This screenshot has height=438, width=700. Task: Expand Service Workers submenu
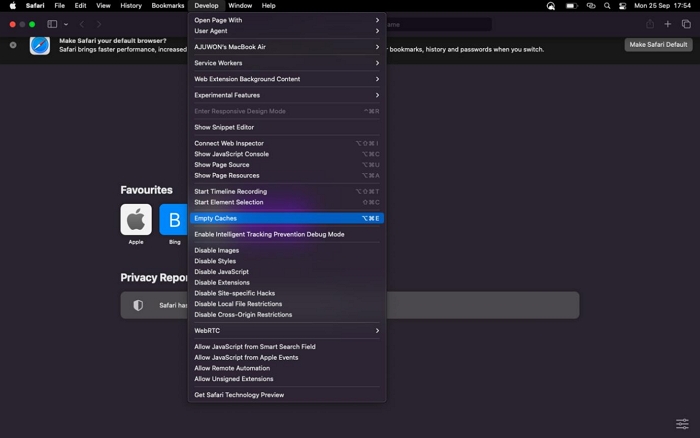tap(287, 63)
